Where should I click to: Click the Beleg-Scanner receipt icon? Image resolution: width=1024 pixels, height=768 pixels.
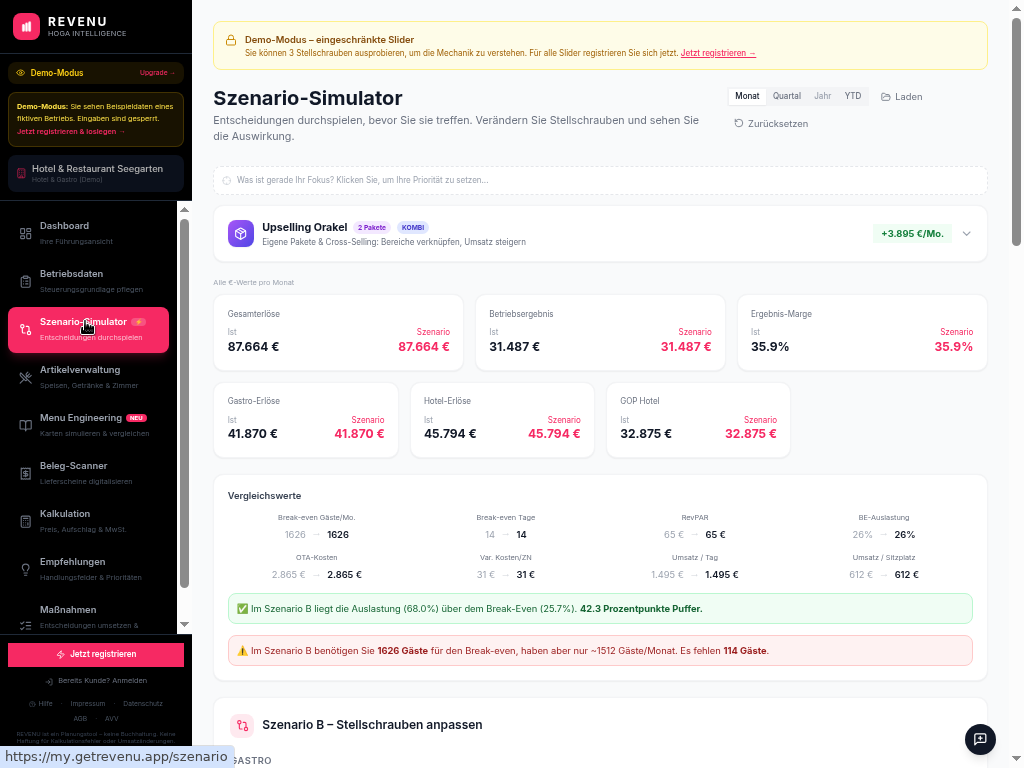[x=26, y=473]
